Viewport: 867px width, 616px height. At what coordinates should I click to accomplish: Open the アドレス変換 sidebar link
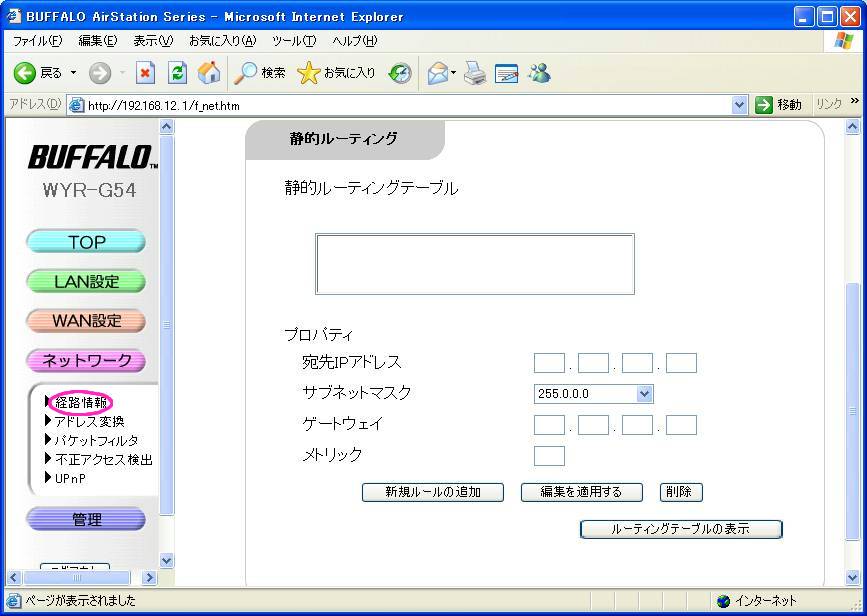[89, 422]
